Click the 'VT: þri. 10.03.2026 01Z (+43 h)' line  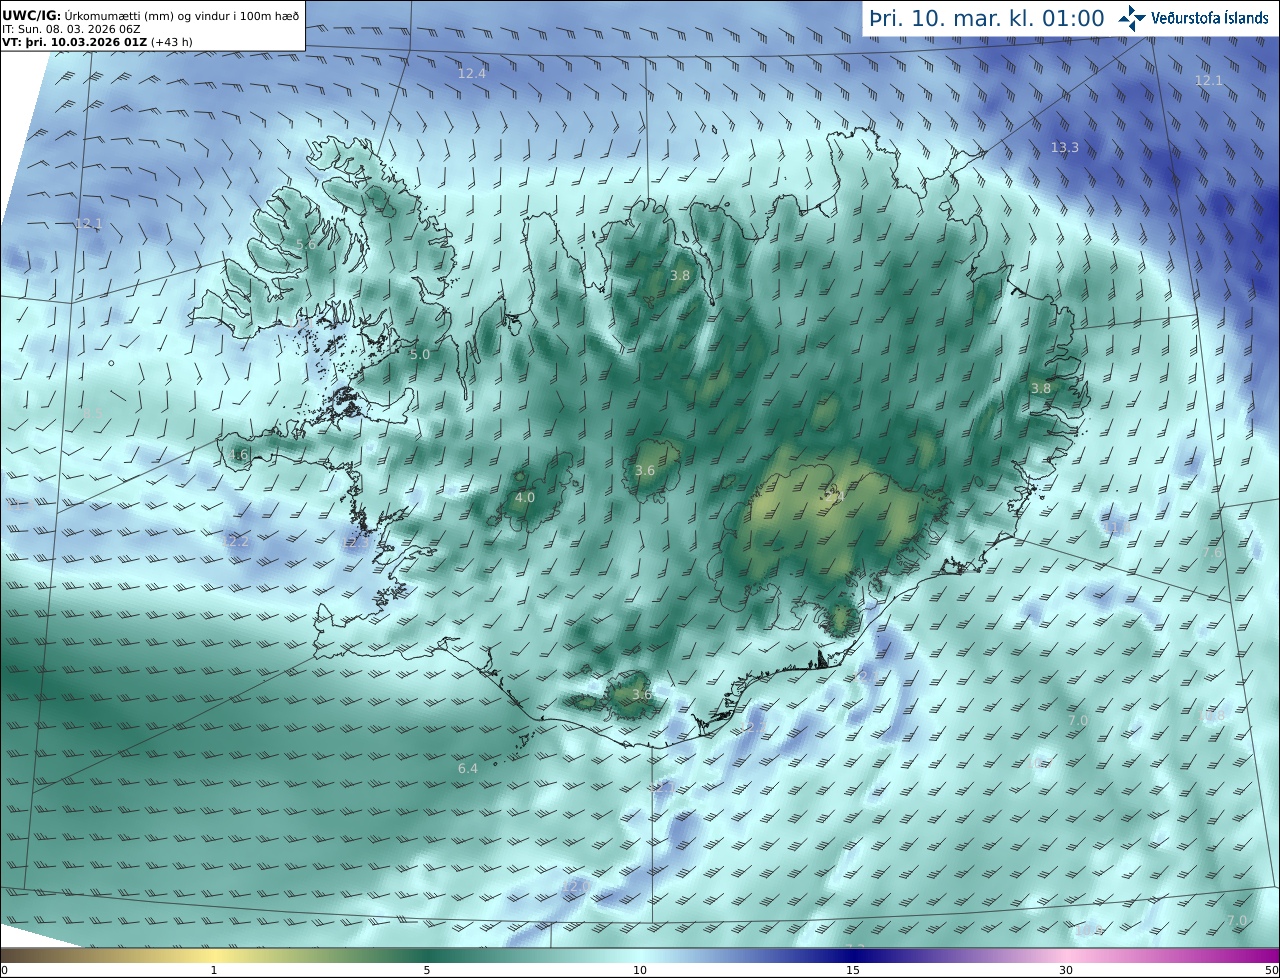[x=97, y=42]
